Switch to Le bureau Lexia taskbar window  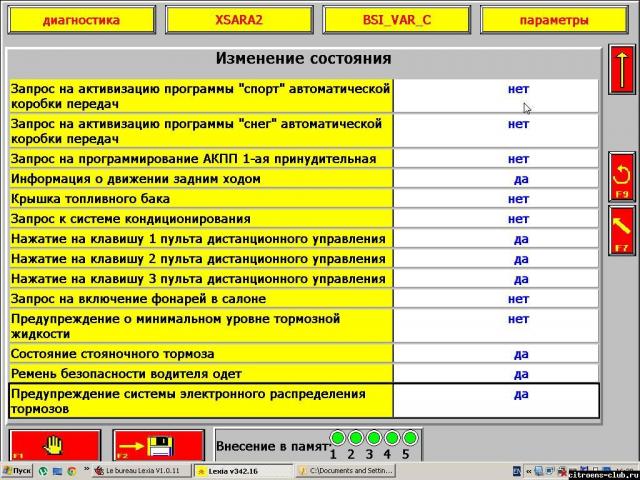point(142,471)
